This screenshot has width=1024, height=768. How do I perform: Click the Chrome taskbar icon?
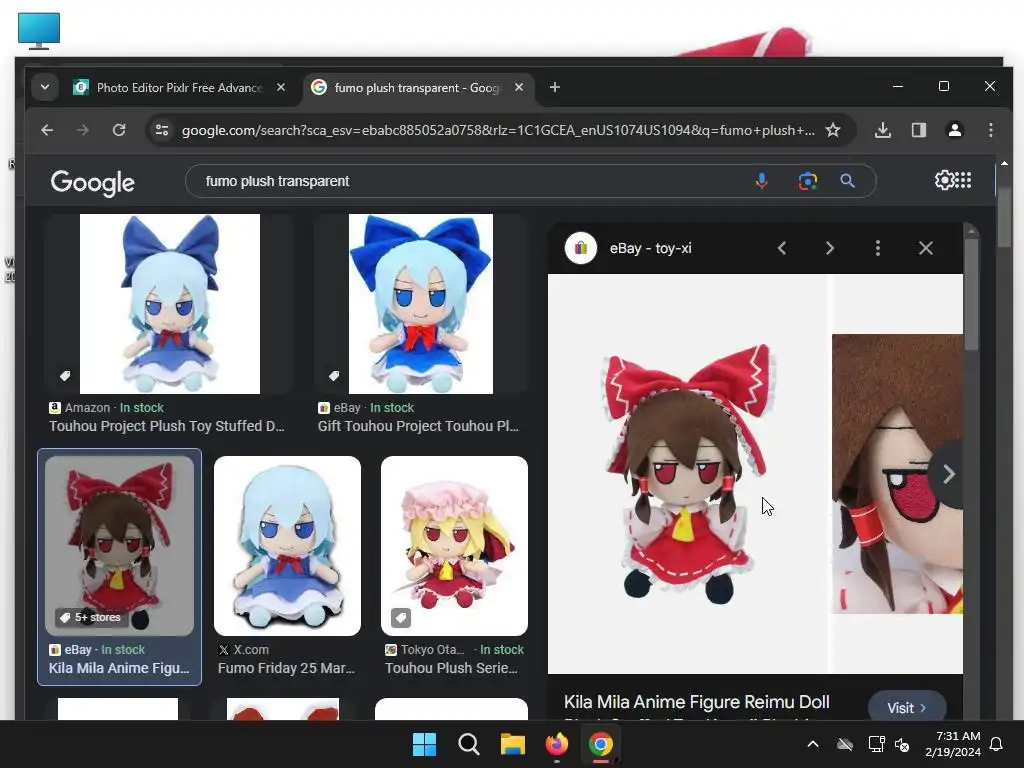(601, 744)
